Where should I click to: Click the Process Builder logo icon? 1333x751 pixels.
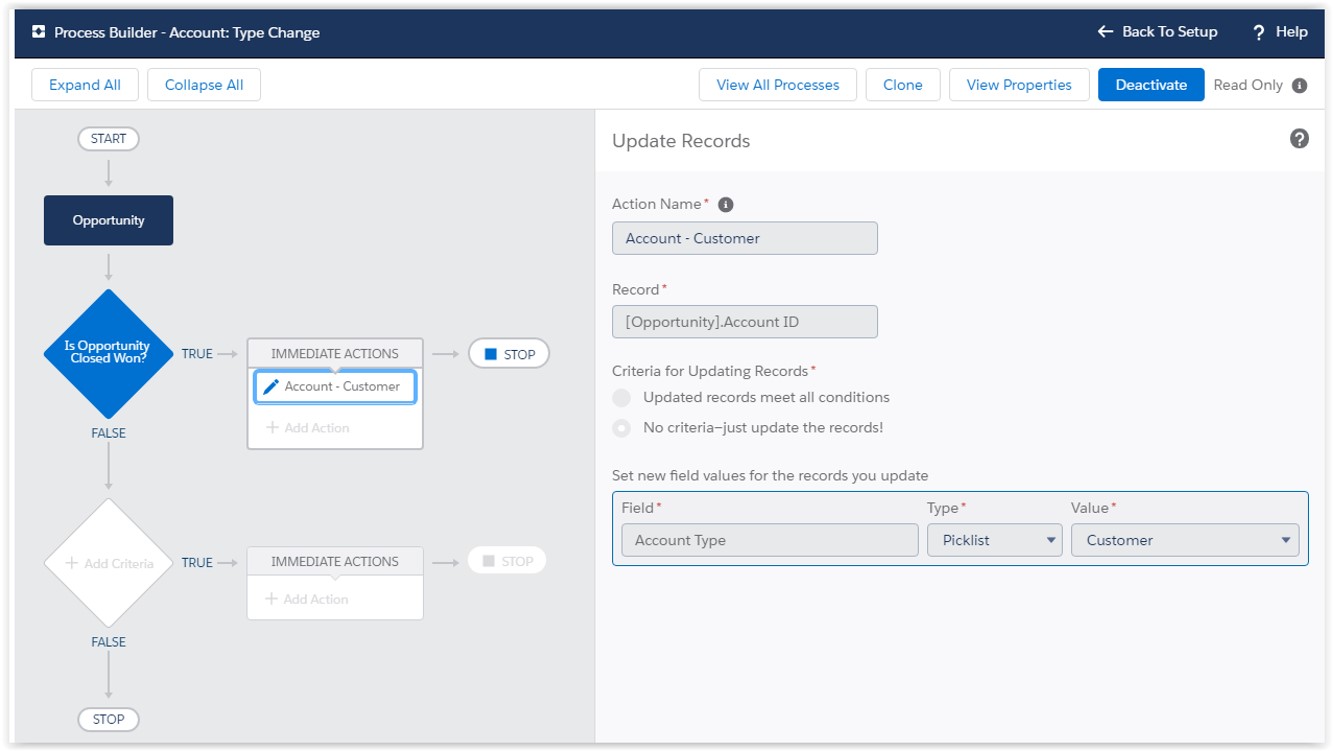(39, 32)
